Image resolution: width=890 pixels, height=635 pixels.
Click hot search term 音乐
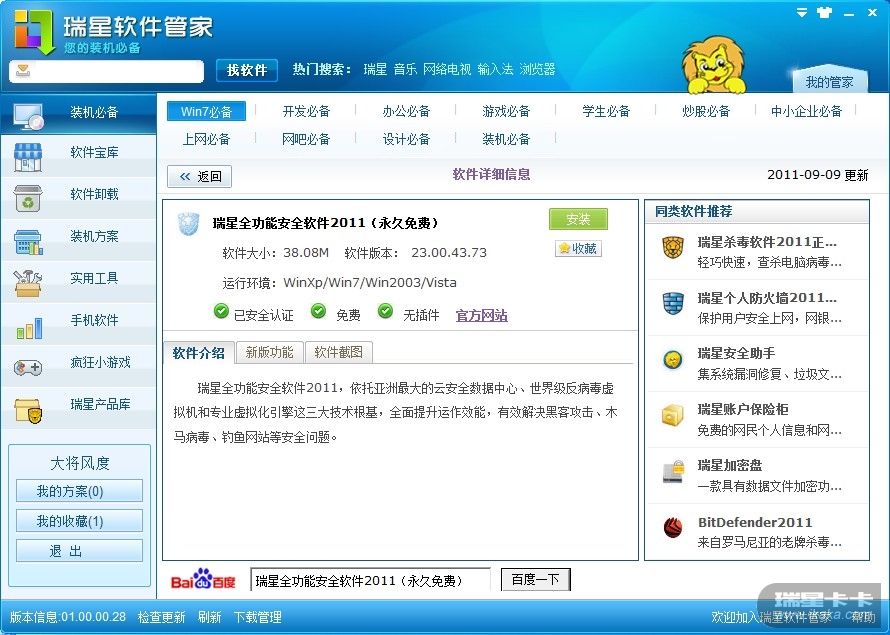(x=405, y=70)
